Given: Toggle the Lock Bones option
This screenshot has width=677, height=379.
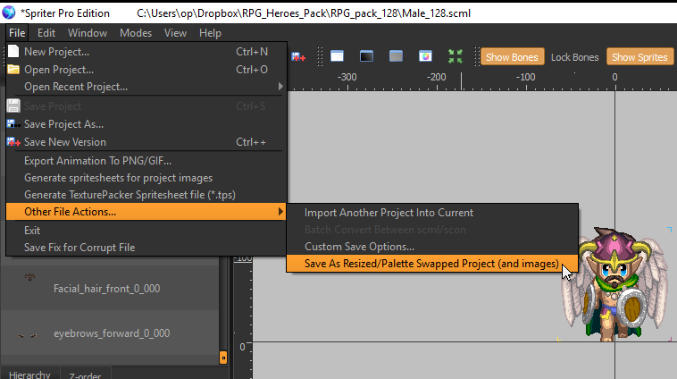Looking at the screenshot, I should [575, 57].
